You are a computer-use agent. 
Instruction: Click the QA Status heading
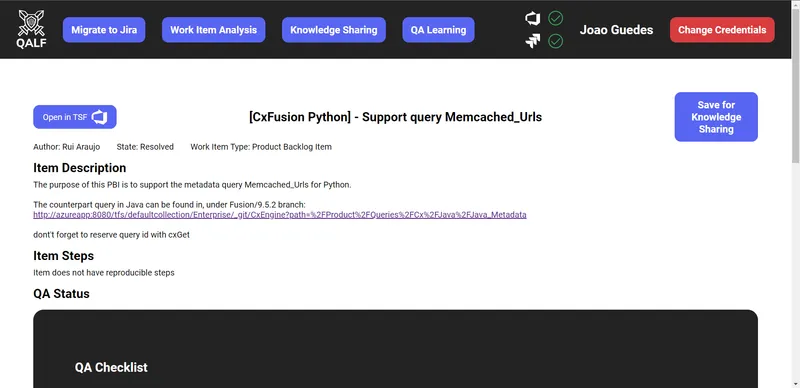(61, 294)
